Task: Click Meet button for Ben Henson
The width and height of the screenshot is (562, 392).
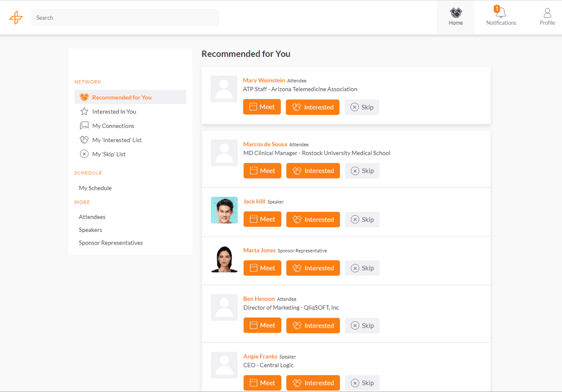Action: pos(262,325)
